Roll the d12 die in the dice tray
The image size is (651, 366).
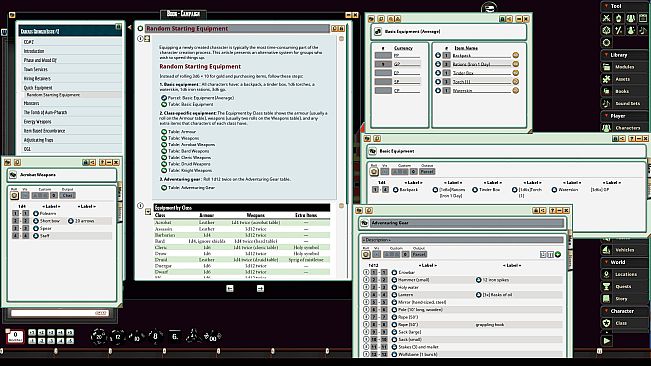pos(117,337)
